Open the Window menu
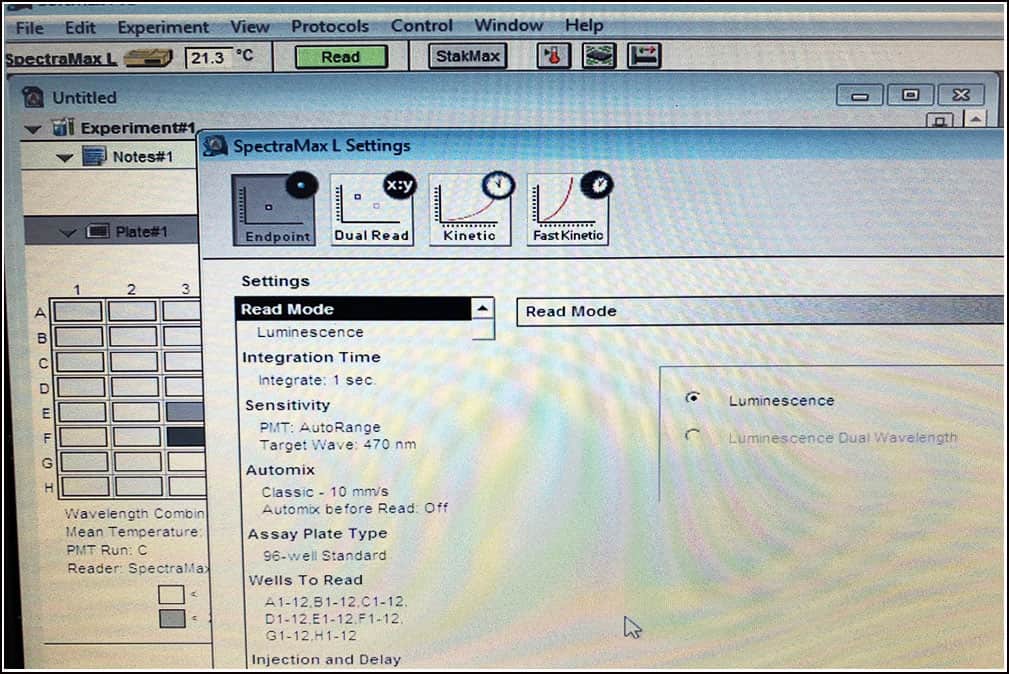 point(508,25)
